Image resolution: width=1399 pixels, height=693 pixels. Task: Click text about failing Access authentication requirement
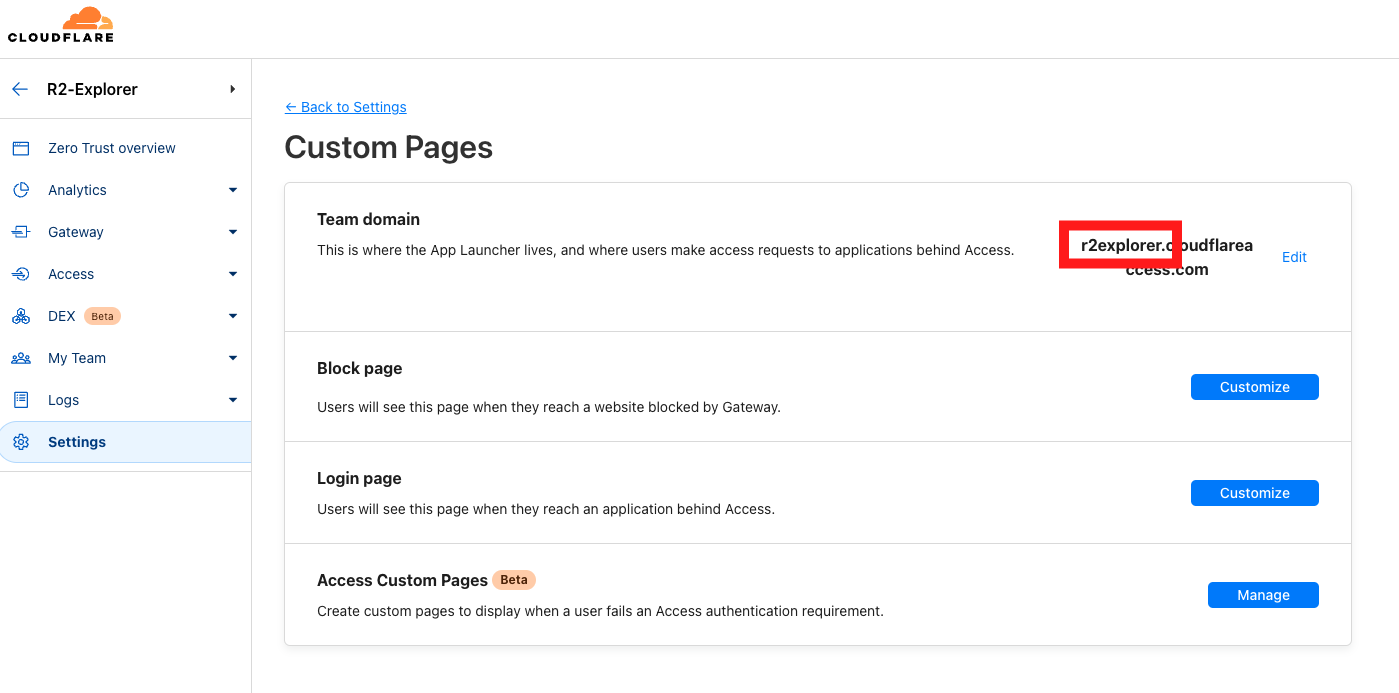[x=600, y=611]
